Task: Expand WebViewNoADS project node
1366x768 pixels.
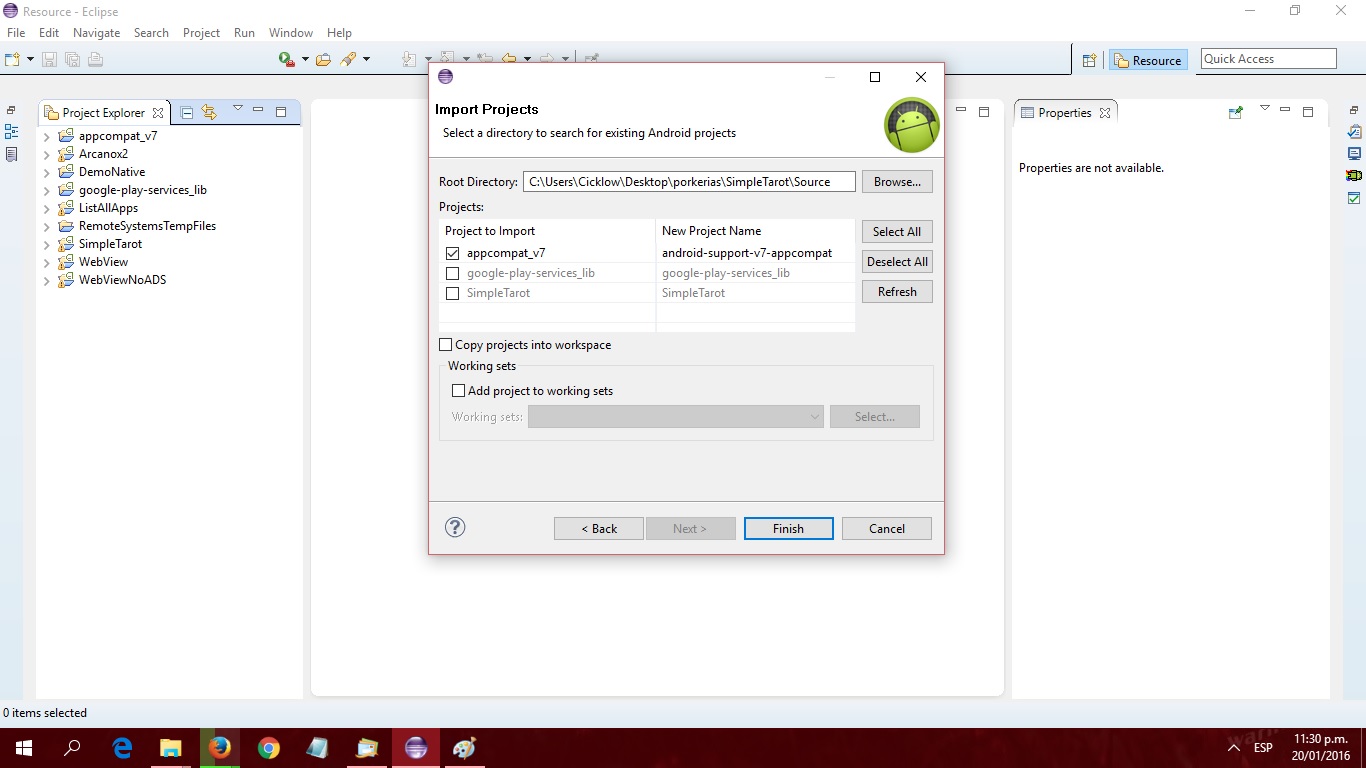Action: [46, 280]
